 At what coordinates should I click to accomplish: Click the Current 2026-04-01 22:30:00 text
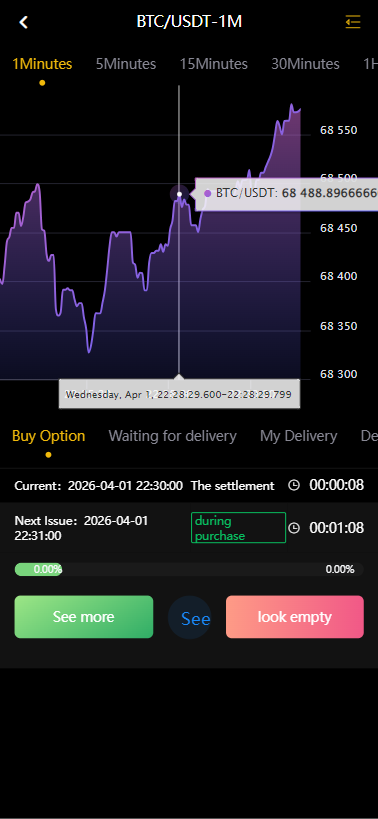(x=99, y=486)
